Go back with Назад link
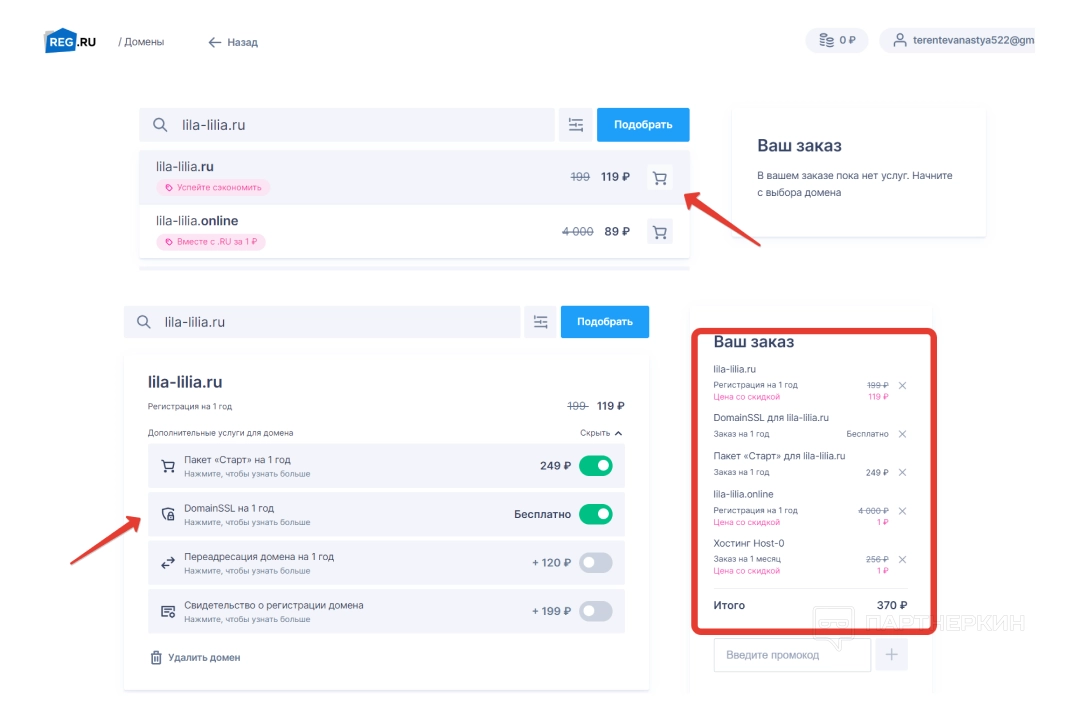The image size is (1076, 703). (233, 42)
